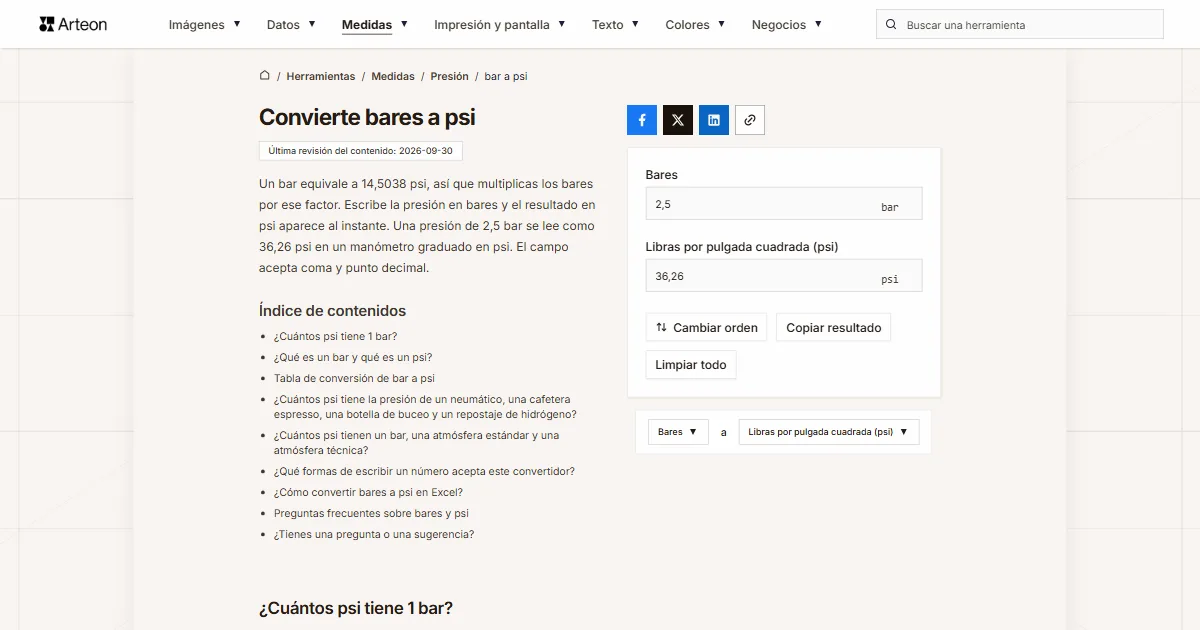Image resolution: width=1200 pixels, height=630 pixels.
Task: Click the Última revisión date badge
Action: point(360,151)
